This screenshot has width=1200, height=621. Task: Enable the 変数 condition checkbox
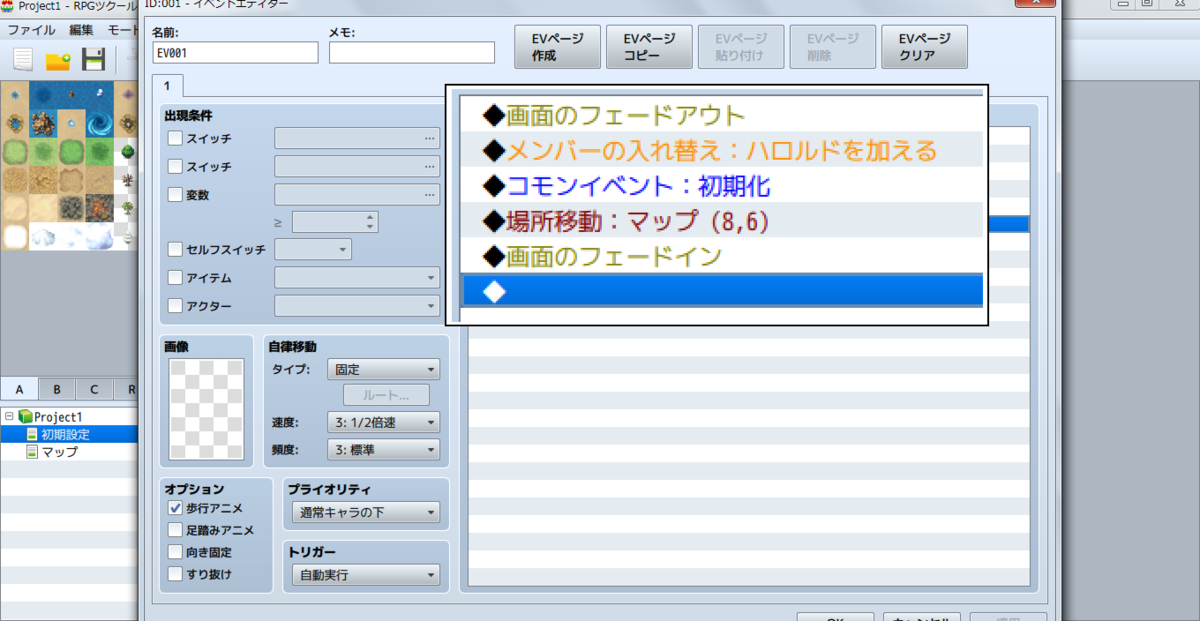coord(176,194)
